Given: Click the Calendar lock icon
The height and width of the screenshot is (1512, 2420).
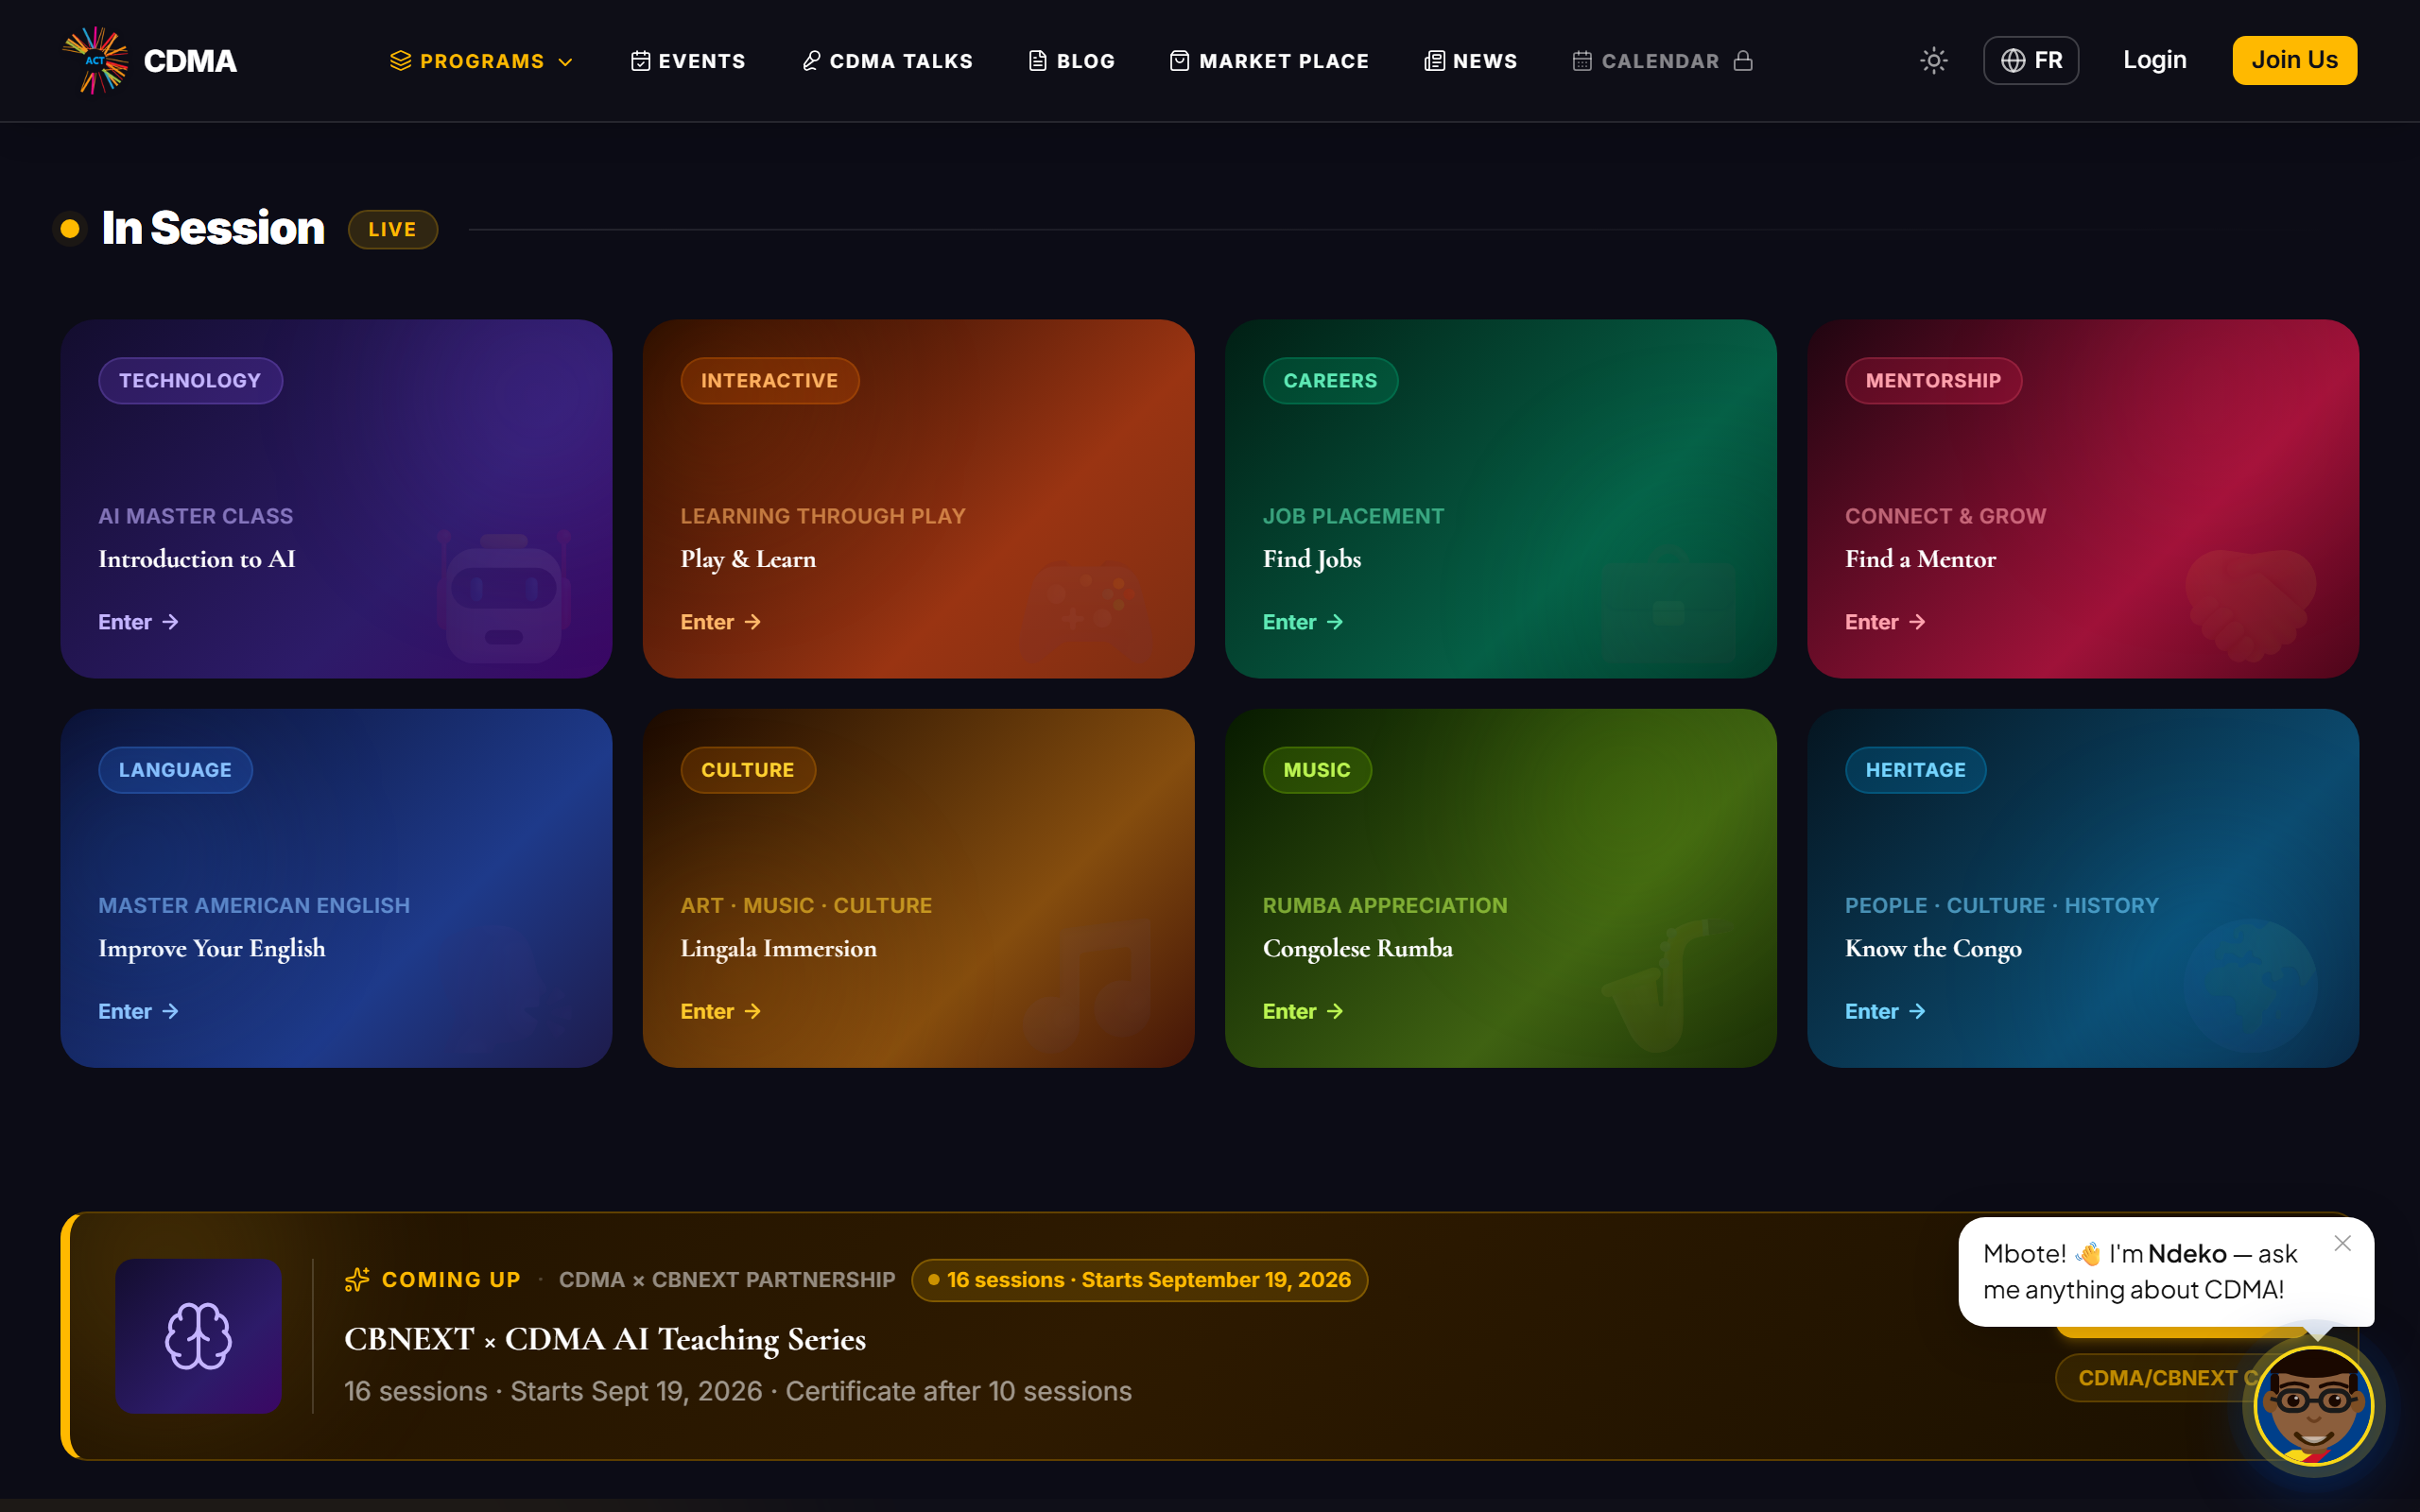Looking at the screenshot, I should 1743,60.
